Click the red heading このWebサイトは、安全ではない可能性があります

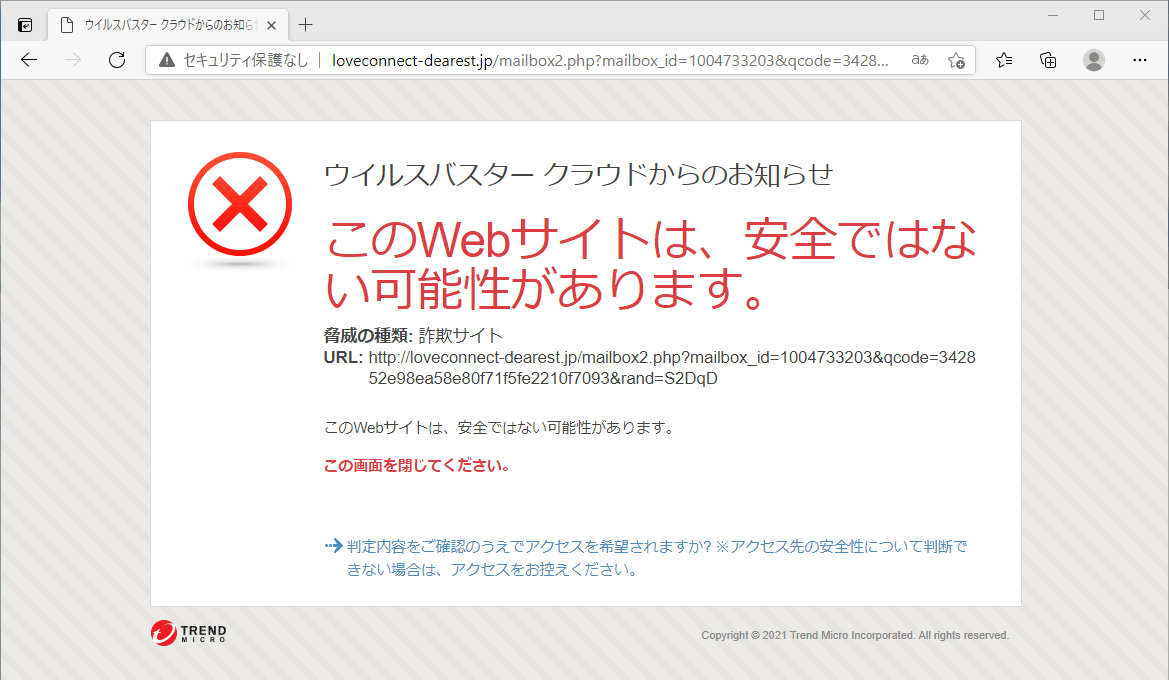pyautogui.click(x=651, y=262)
